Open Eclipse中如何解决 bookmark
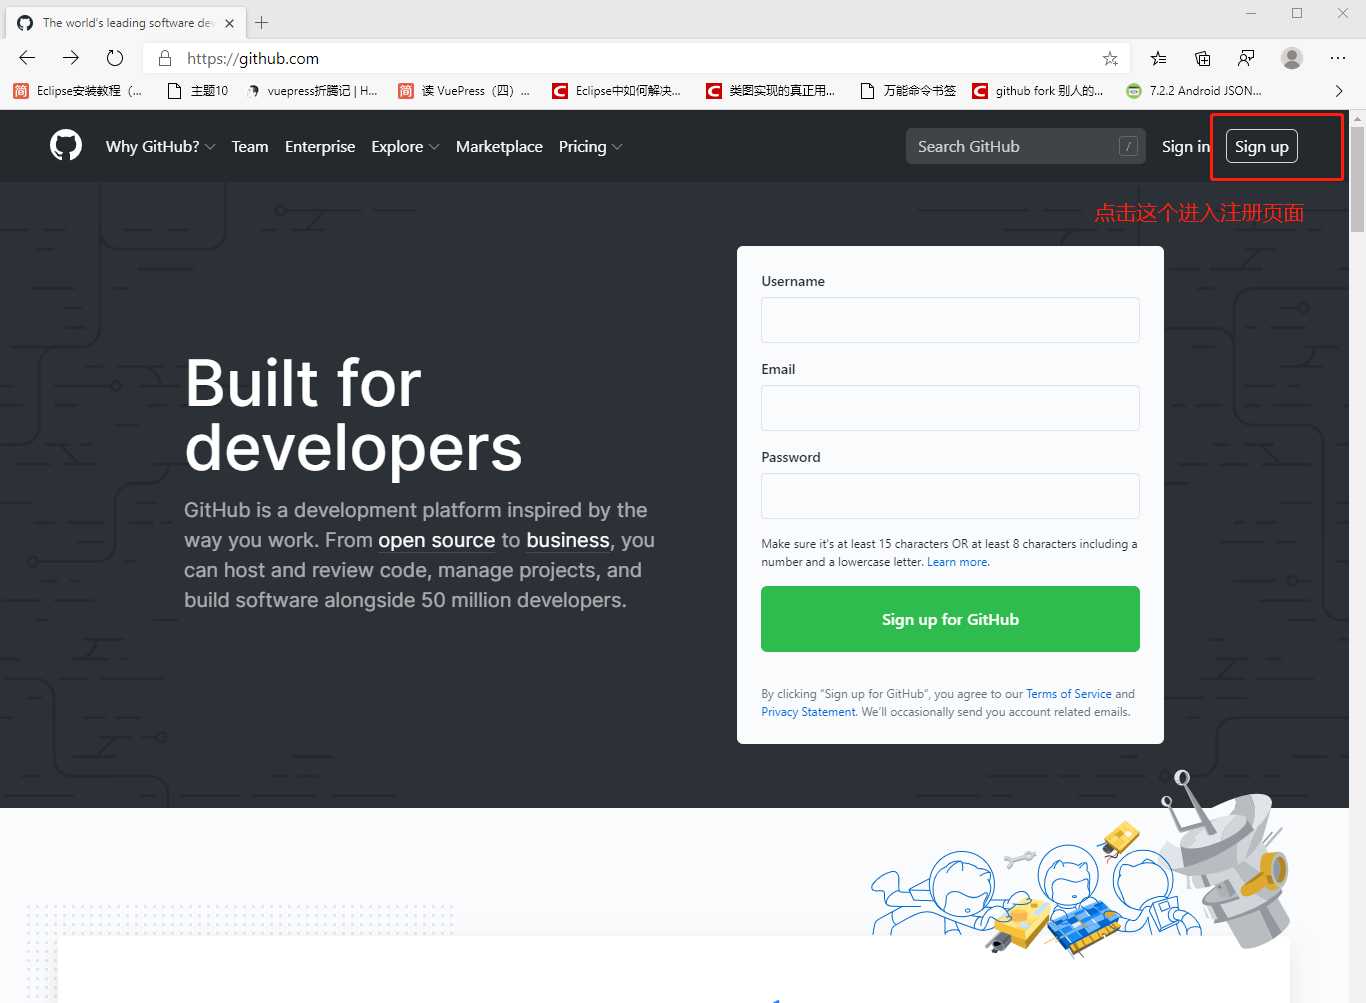 click(616, 91)
